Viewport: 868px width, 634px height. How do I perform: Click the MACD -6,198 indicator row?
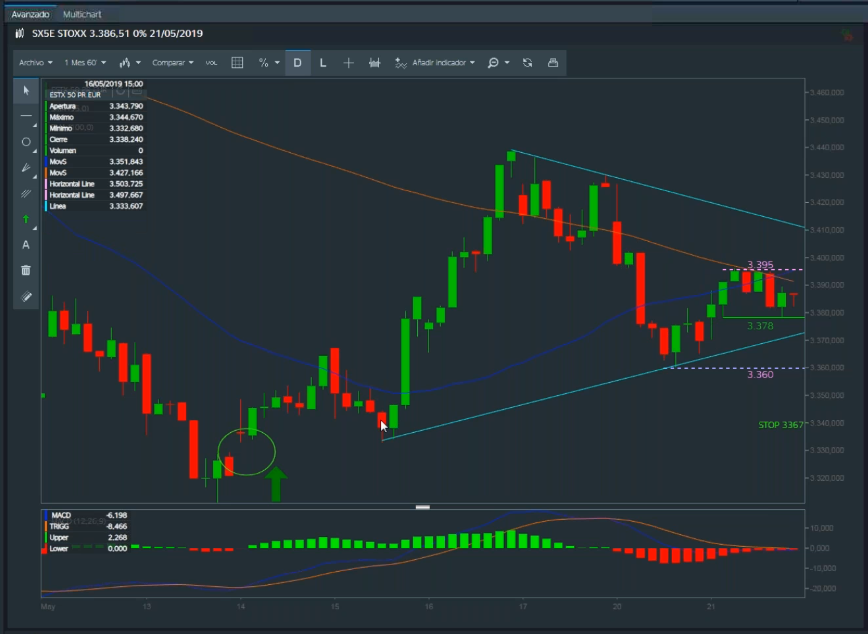coord(87,515)
